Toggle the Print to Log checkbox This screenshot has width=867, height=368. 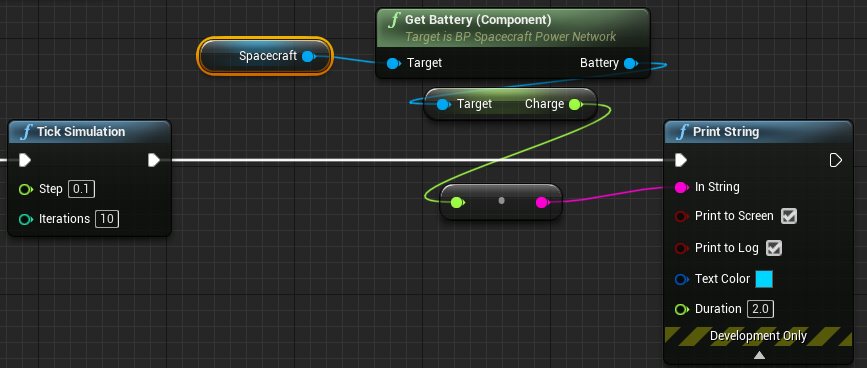tap(774, 248)
